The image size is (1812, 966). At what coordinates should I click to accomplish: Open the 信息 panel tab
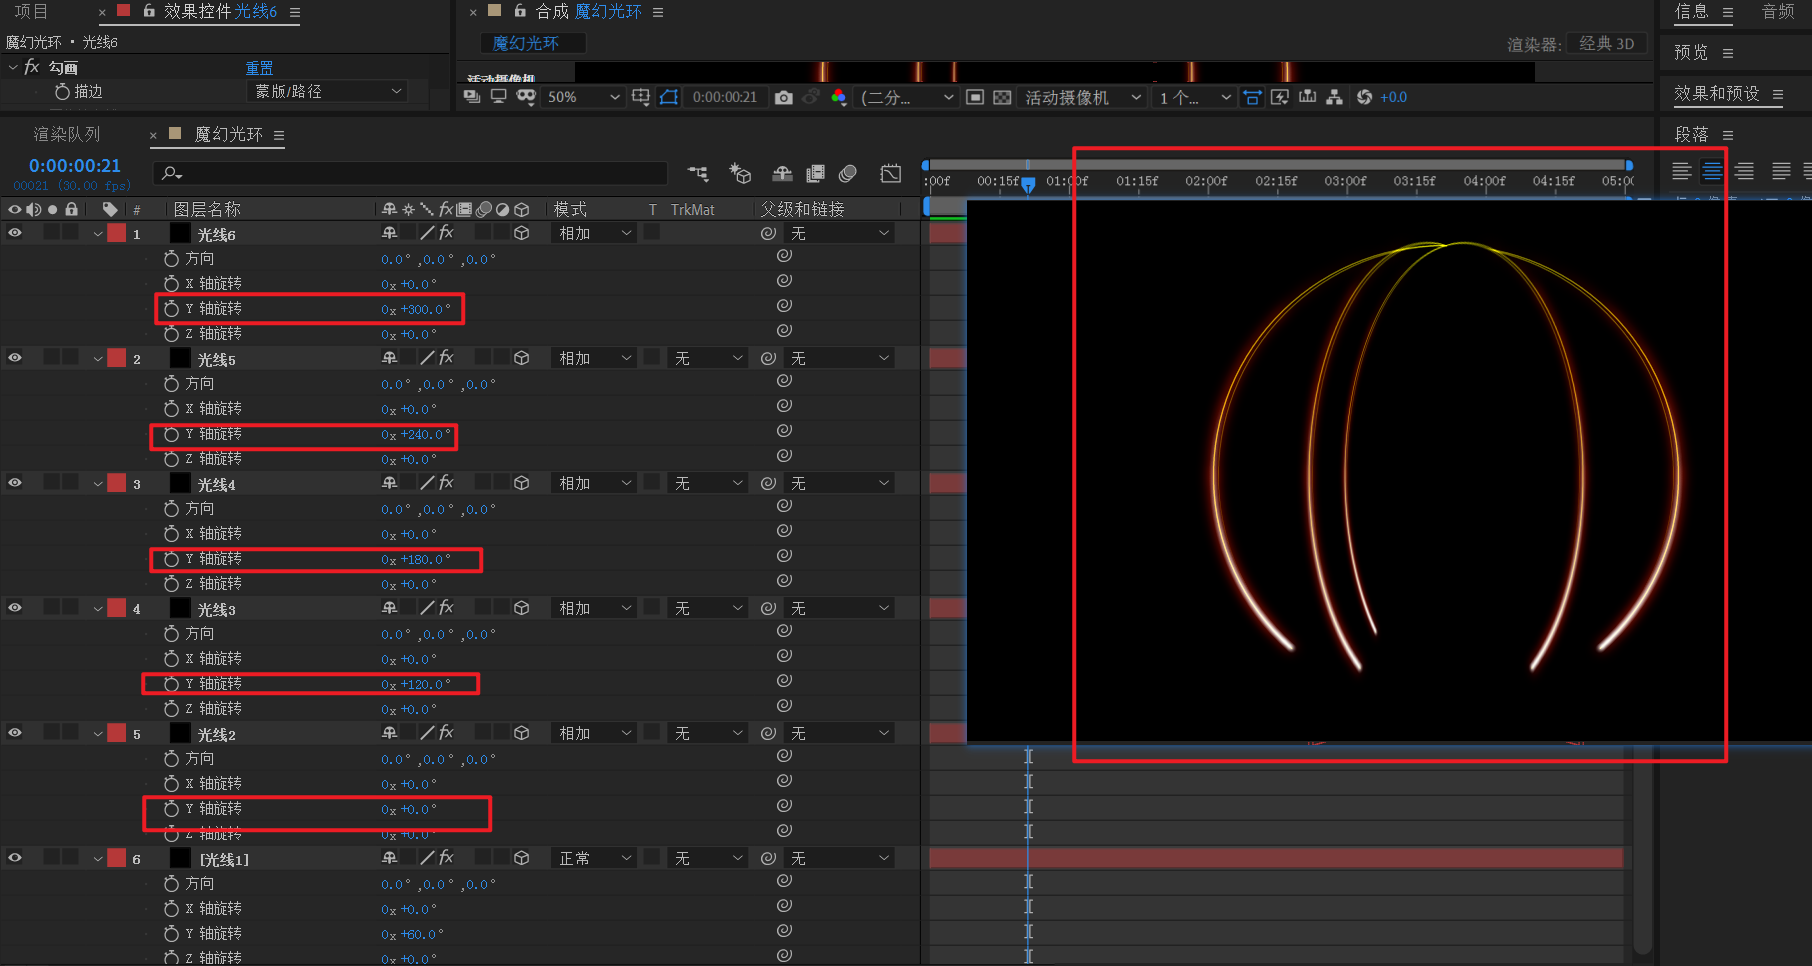tap(1691, 11)
